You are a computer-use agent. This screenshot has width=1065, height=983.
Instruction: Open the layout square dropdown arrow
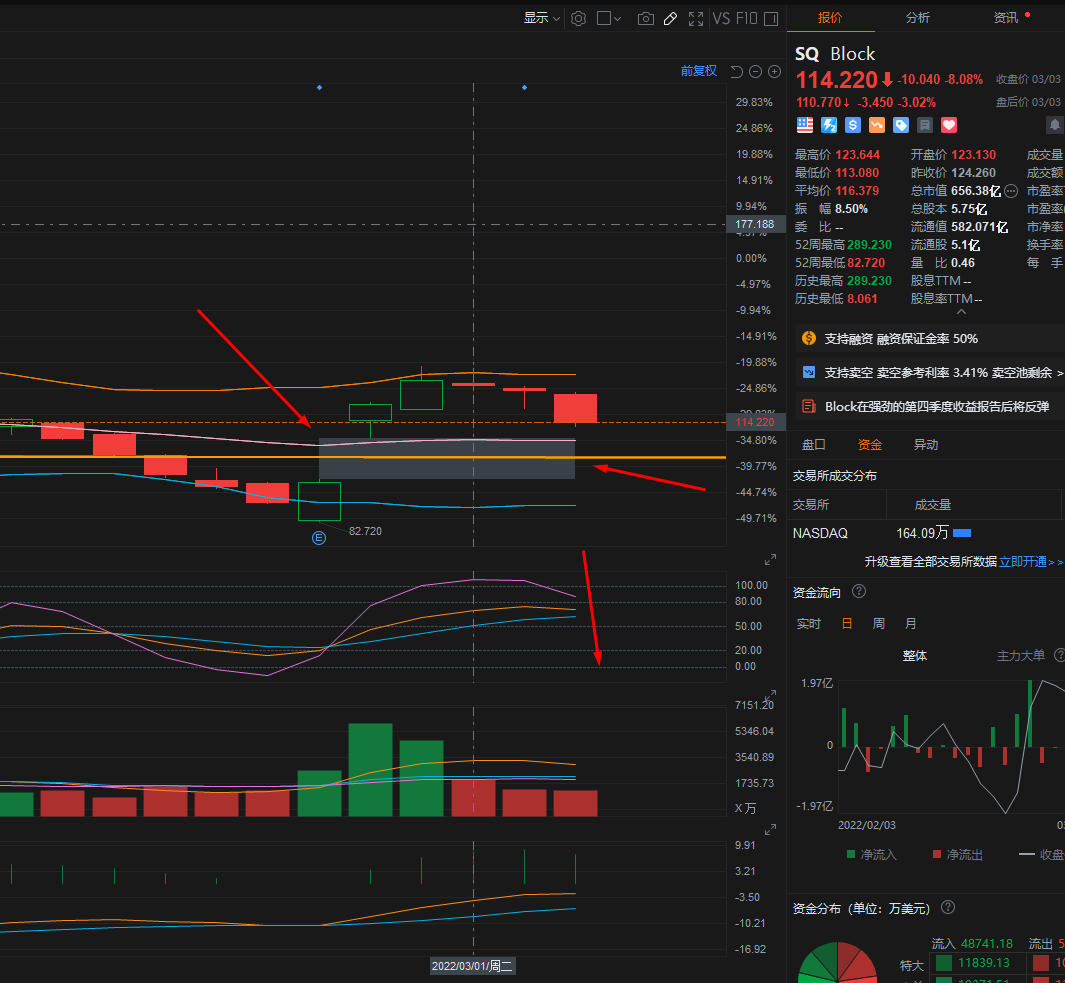coord(617,18)
